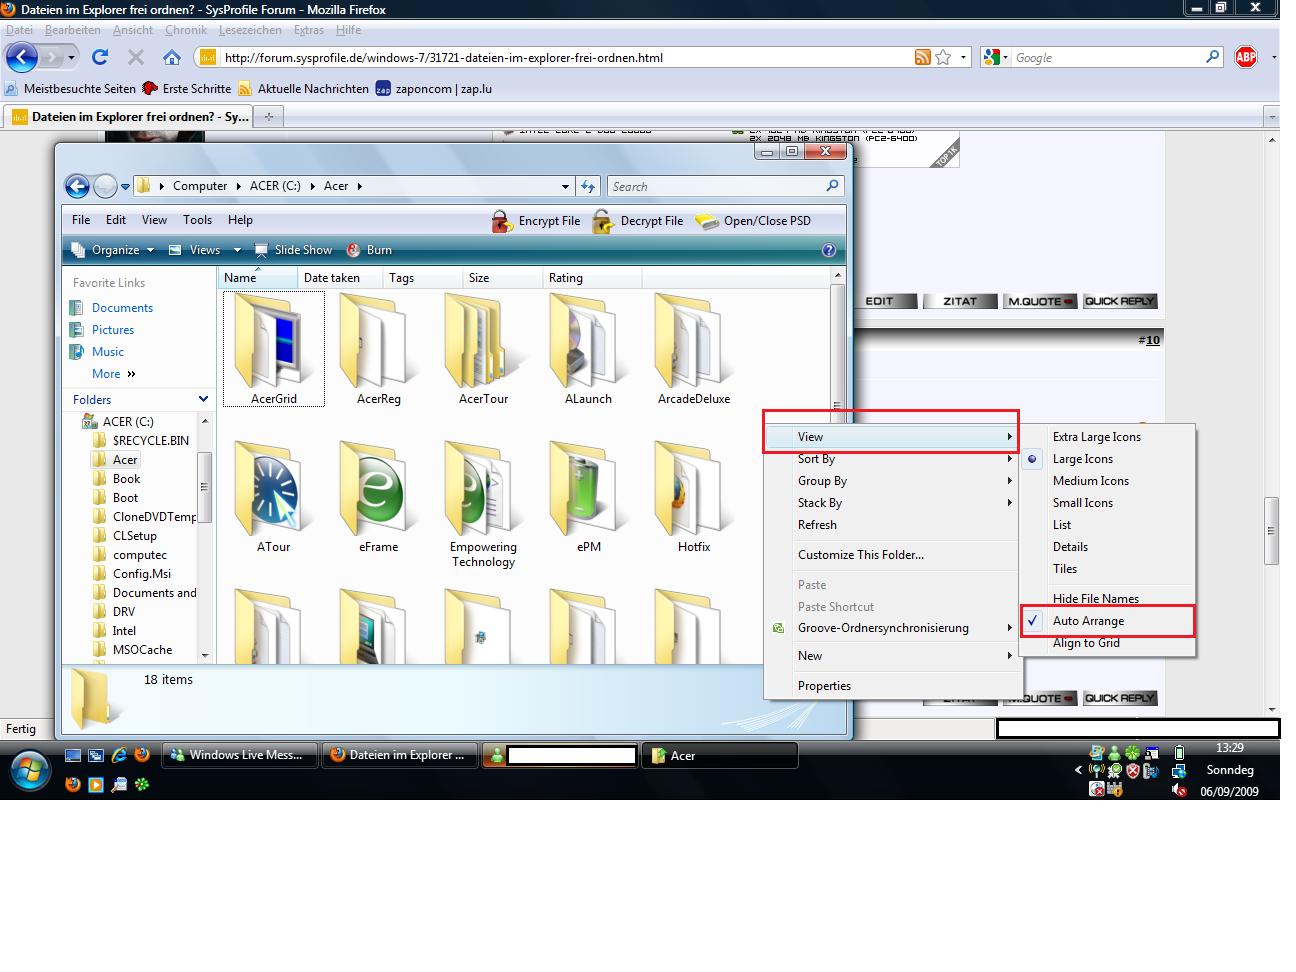Sort by the Name column header
This screenshot has width=1296, height=972.
tap(257, 278)
